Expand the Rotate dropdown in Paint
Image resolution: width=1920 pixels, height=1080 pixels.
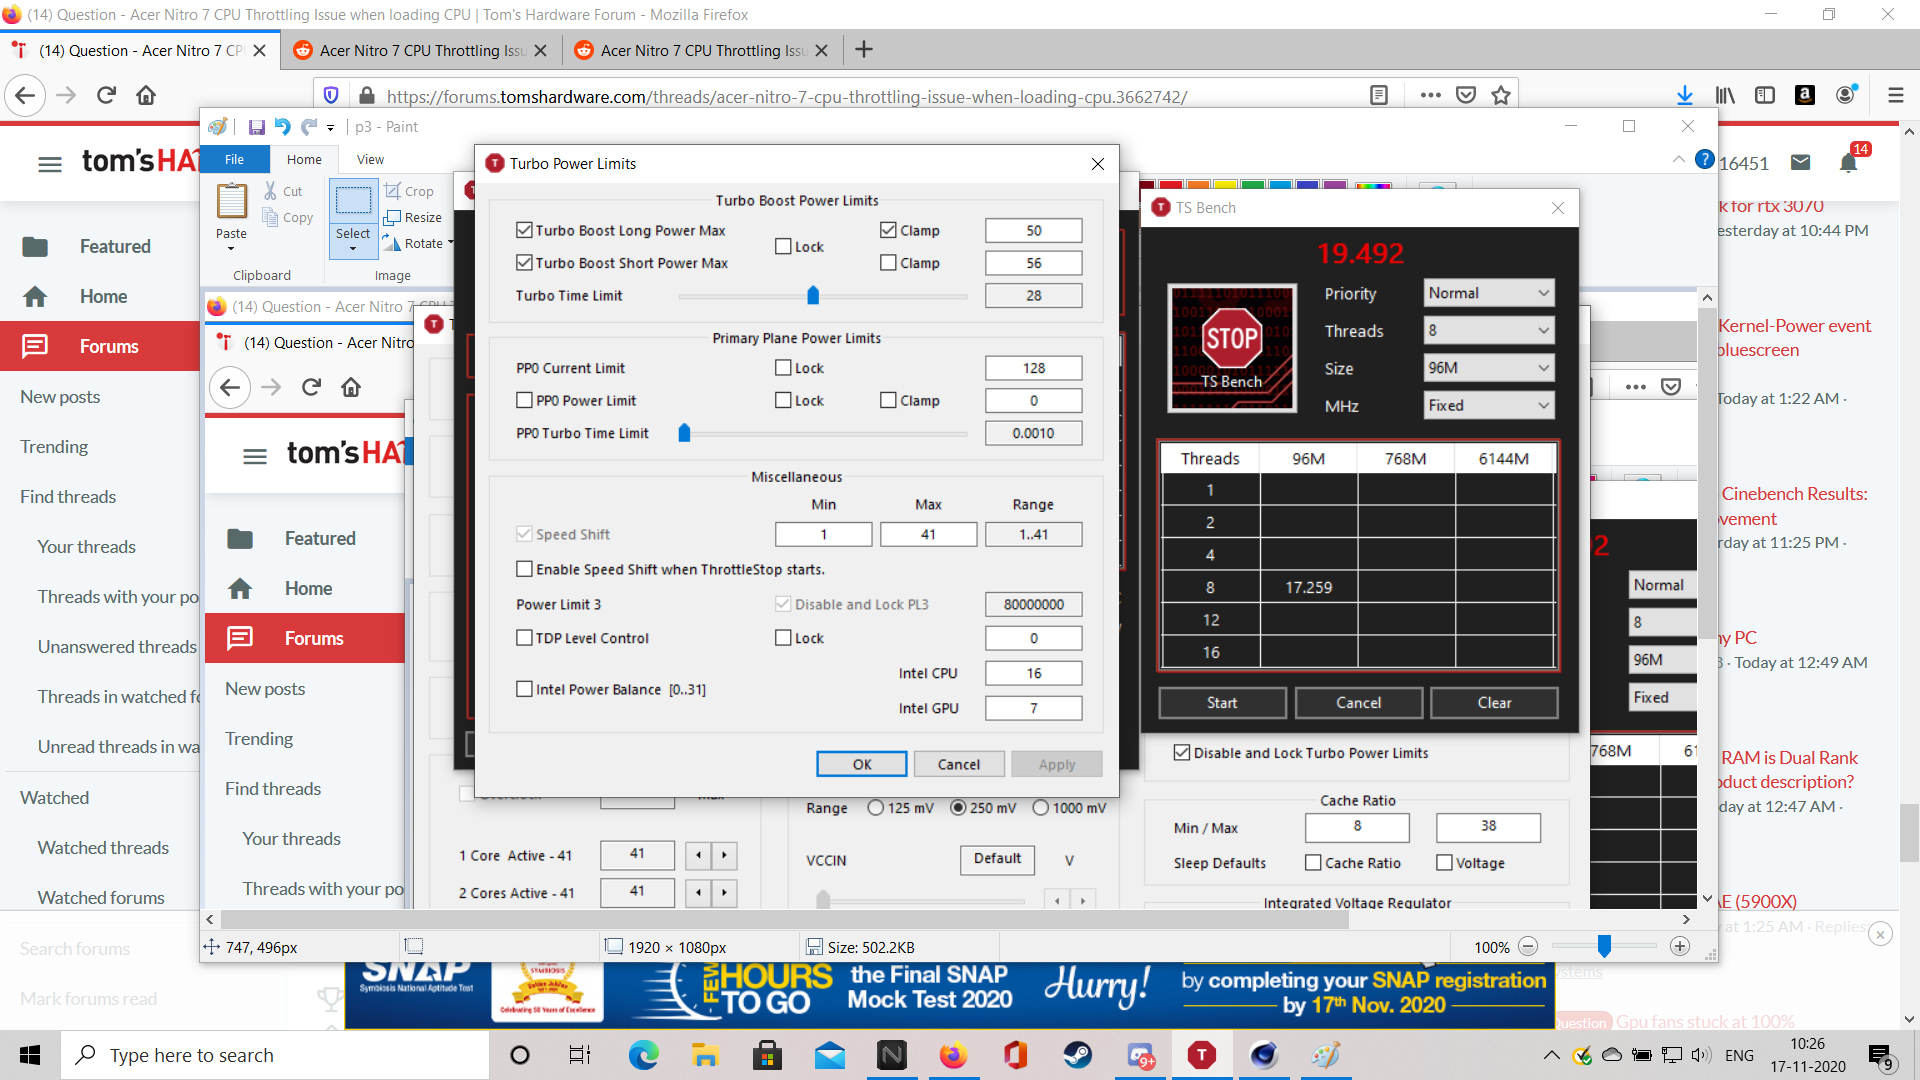[x=450, y=243]
